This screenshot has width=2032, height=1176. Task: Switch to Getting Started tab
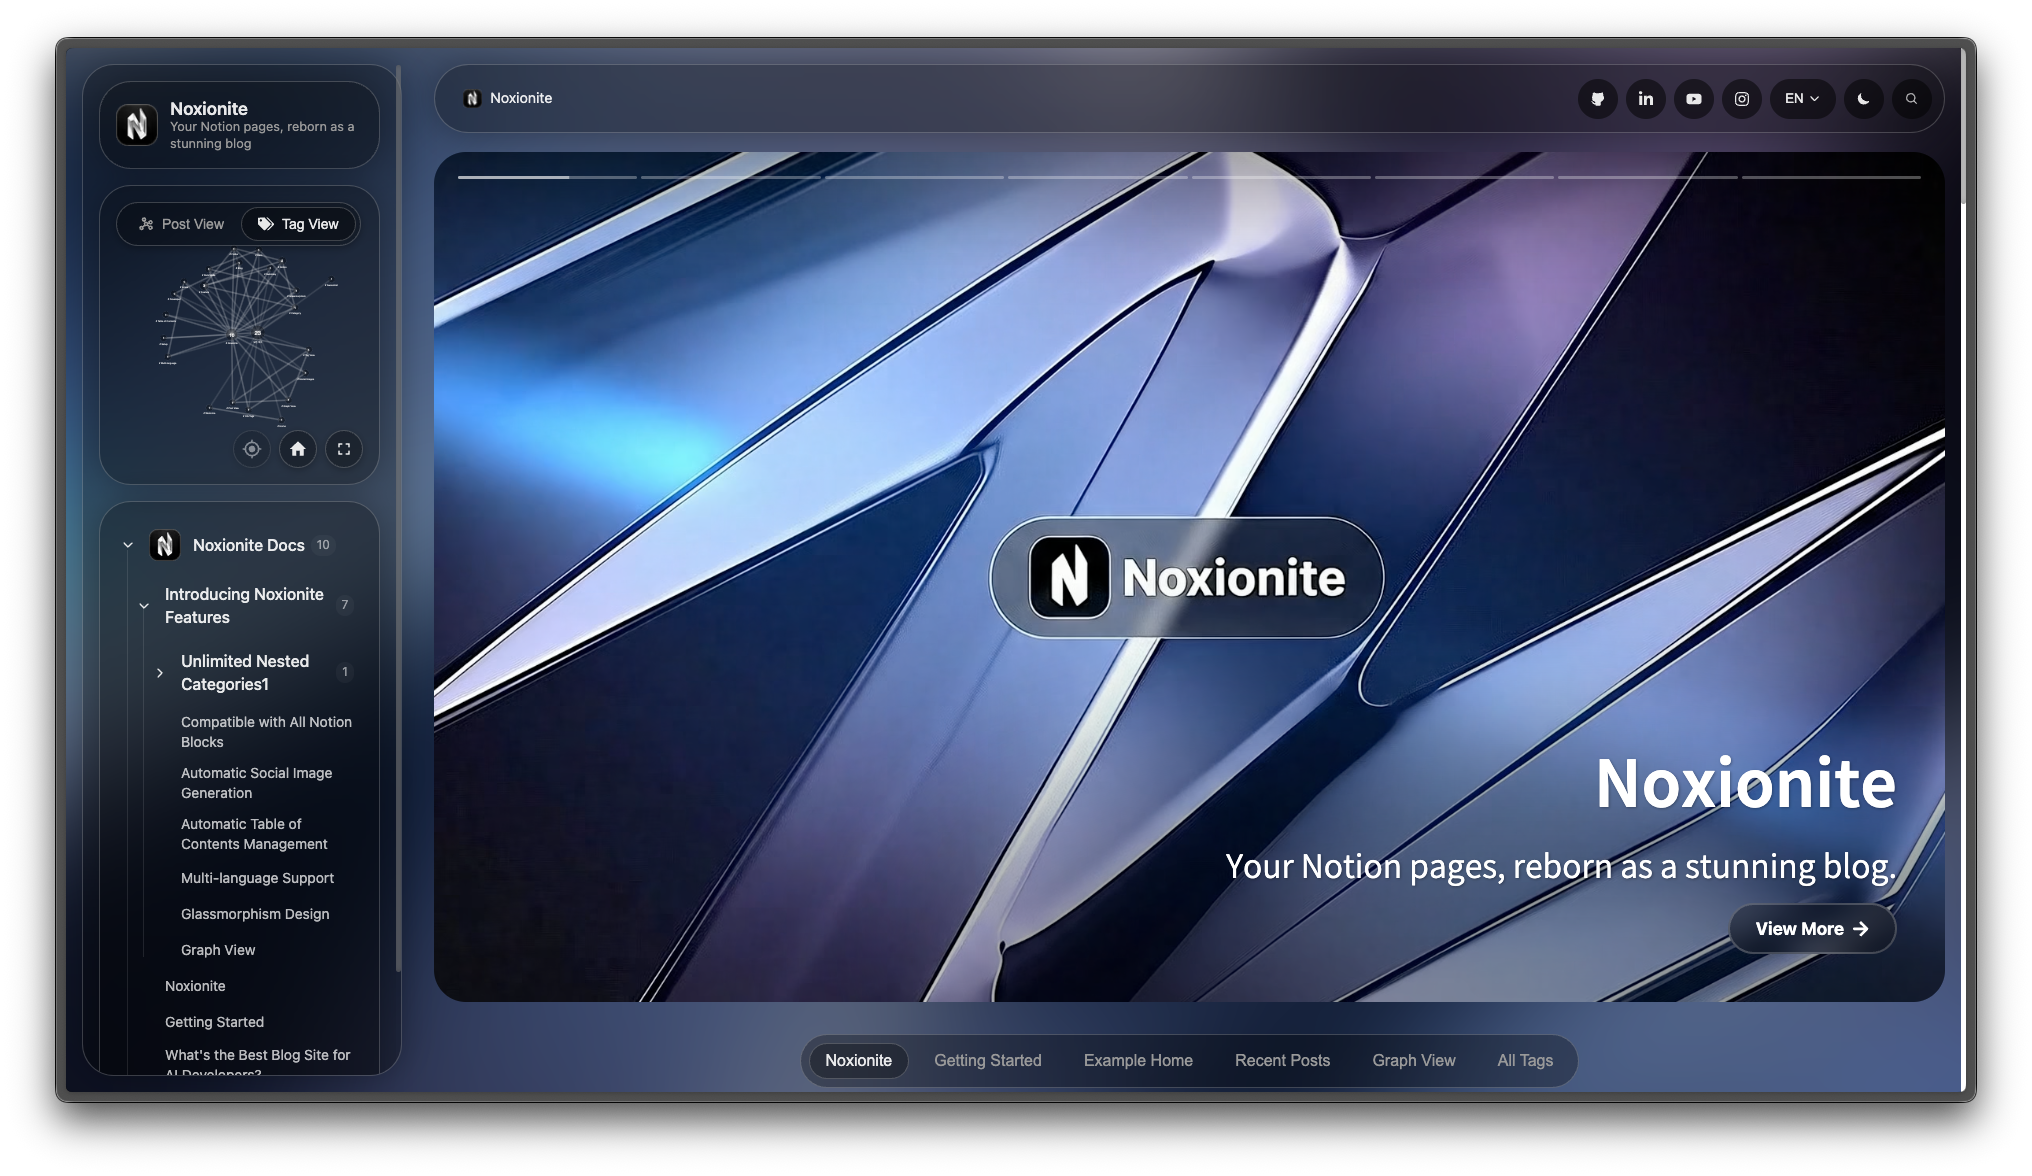click(987, 1060)
